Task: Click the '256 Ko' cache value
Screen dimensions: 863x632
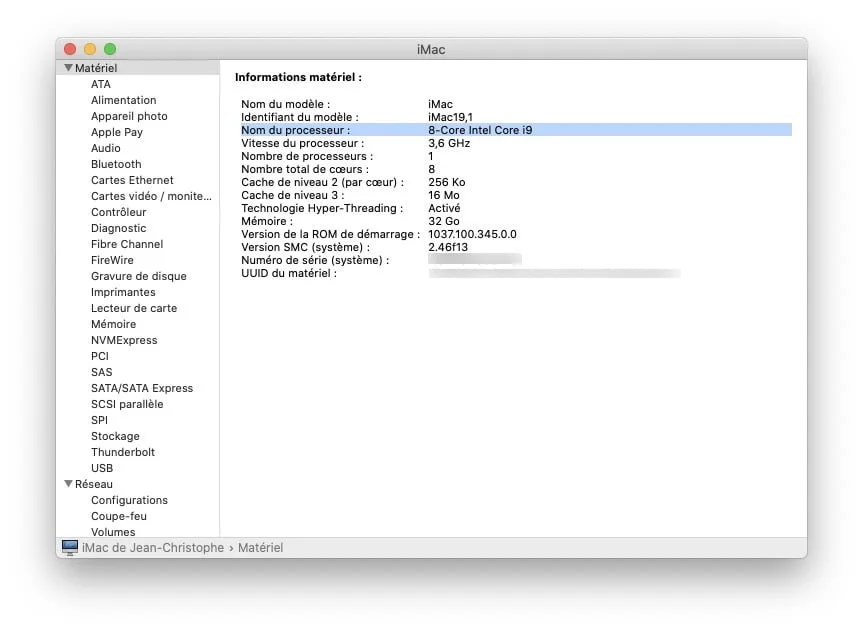Action: pos(446,182)
